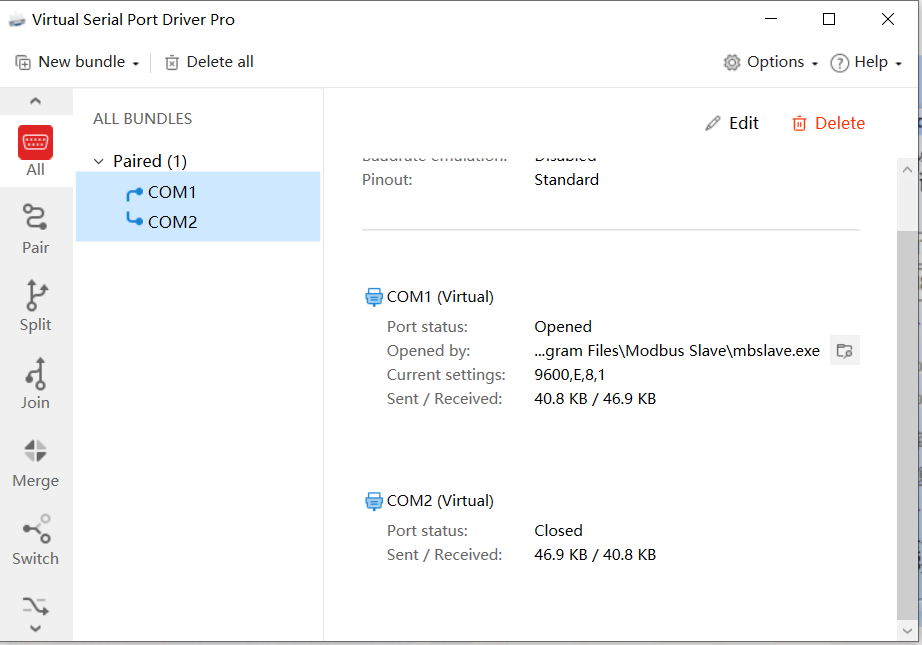Select COM1 in the bundle tree
The width and height of the screenshot is (922, 645).
click(x=172, y=192)
